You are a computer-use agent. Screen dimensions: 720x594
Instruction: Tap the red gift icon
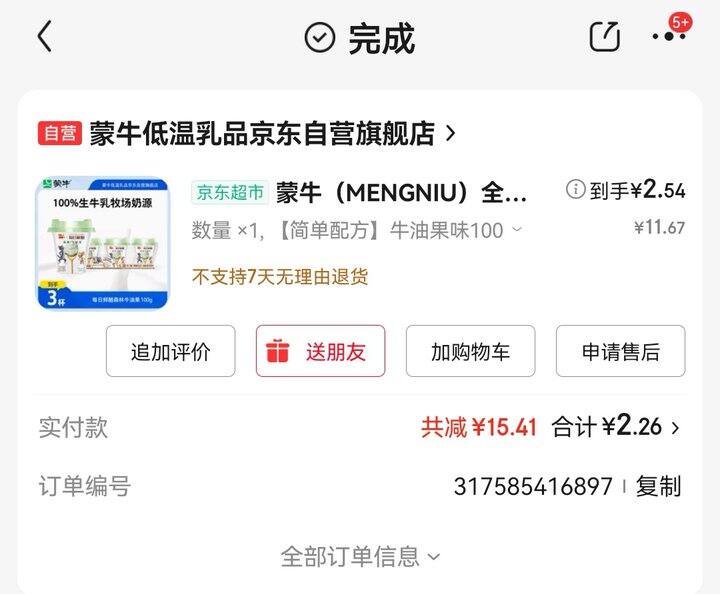pos(277,351)
